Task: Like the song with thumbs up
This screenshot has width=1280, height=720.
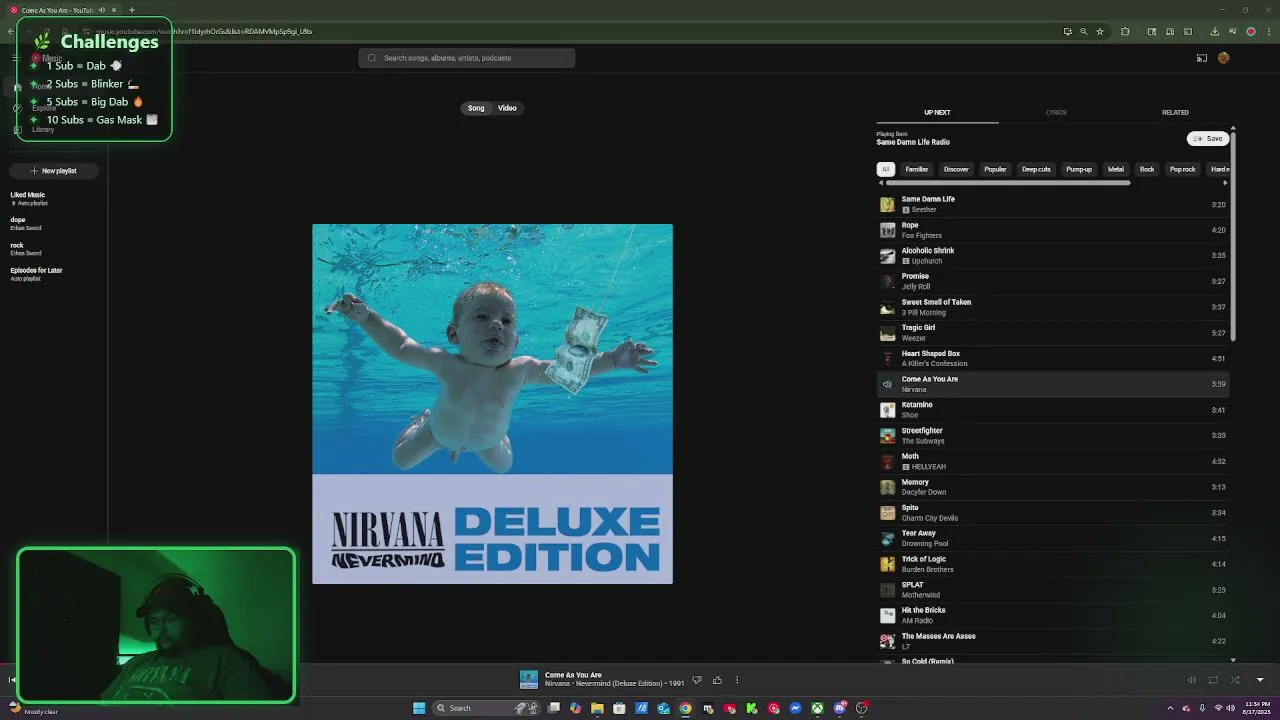Action: [717, 680]
